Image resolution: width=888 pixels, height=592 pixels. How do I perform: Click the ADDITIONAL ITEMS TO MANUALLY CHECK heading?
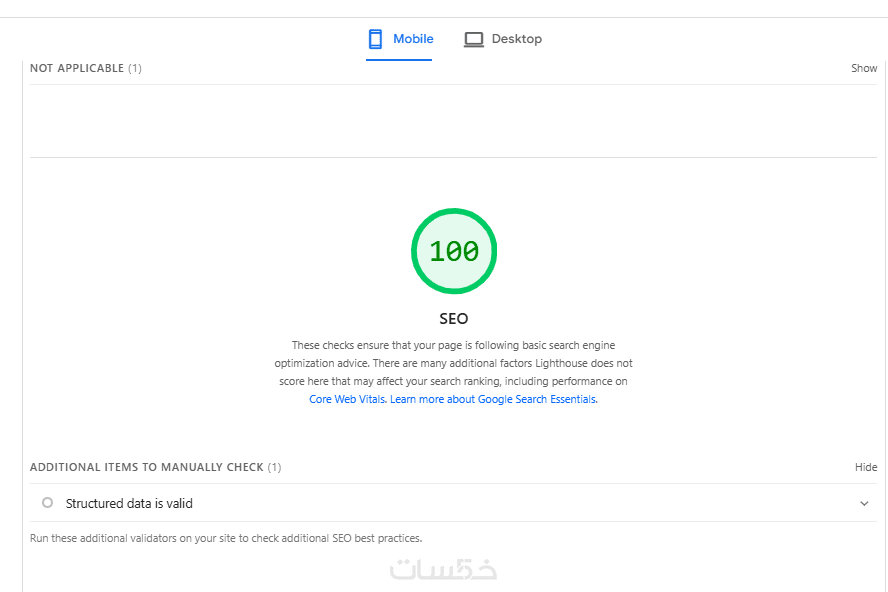click(x=146, y=467)
